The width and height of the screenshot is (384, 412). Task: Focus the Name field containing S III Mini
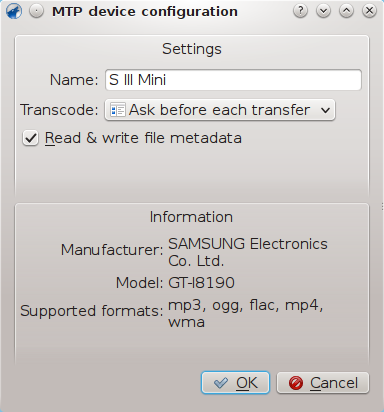point(233,80)
